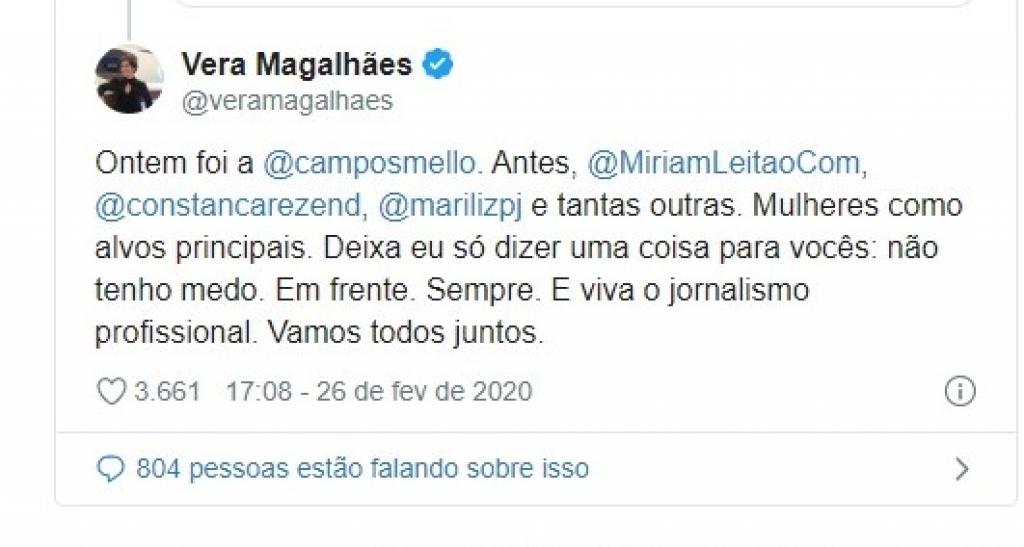Viewport: 1024px width, 547px height.
Task: Open the tweet info icon
Action: pos(960,392)
